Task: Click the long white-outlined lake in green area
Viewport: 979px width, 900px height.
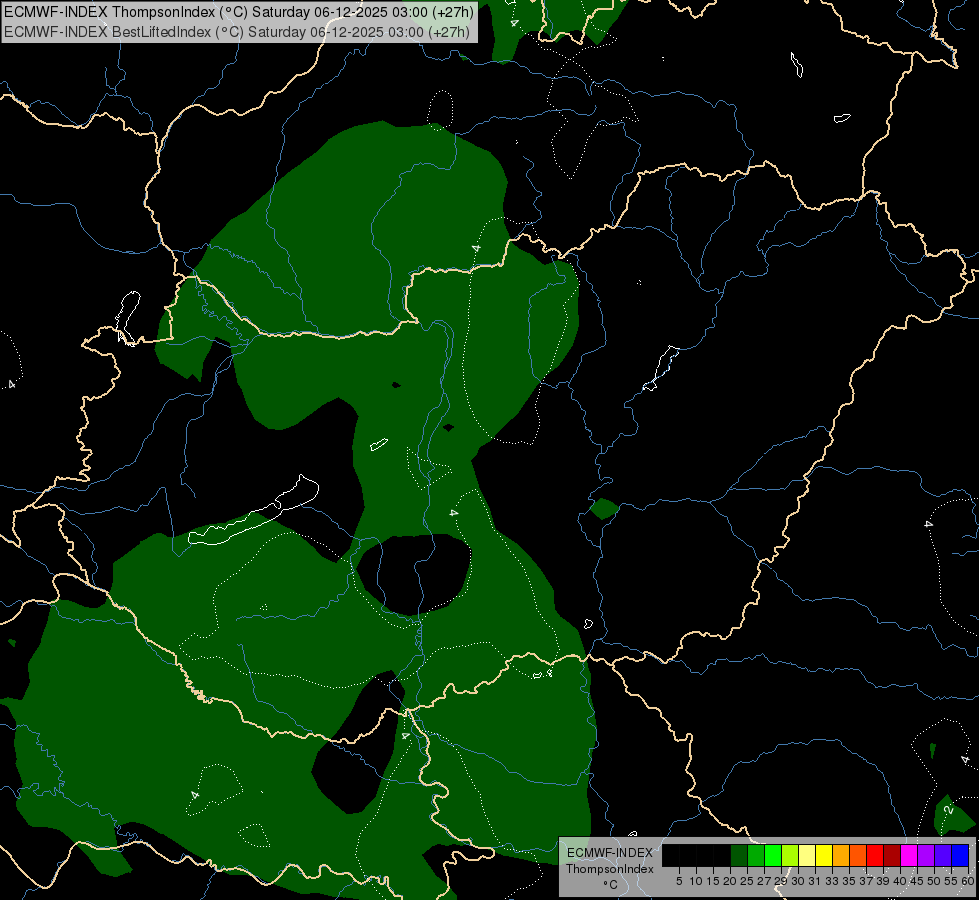Action: (253, 511)
